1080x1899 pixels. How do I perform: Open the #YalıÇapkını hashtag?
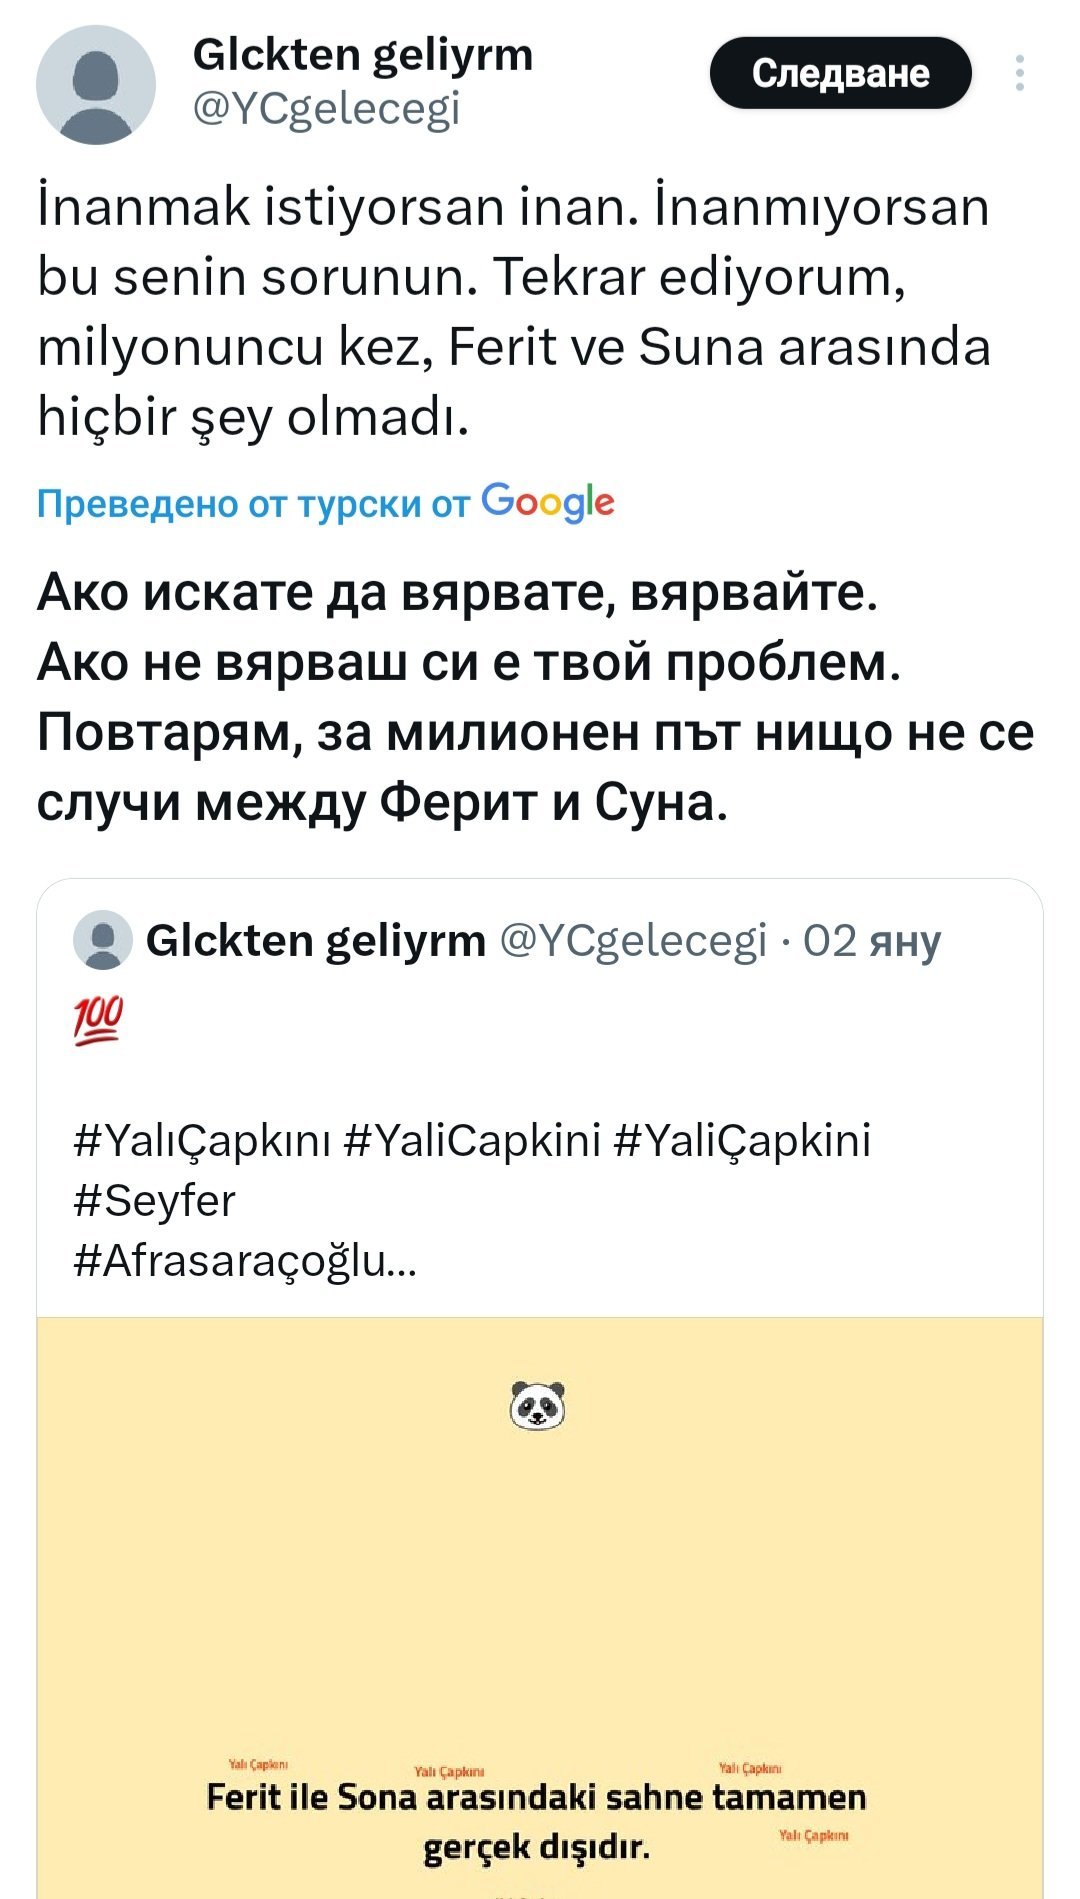pos(202,1140)
